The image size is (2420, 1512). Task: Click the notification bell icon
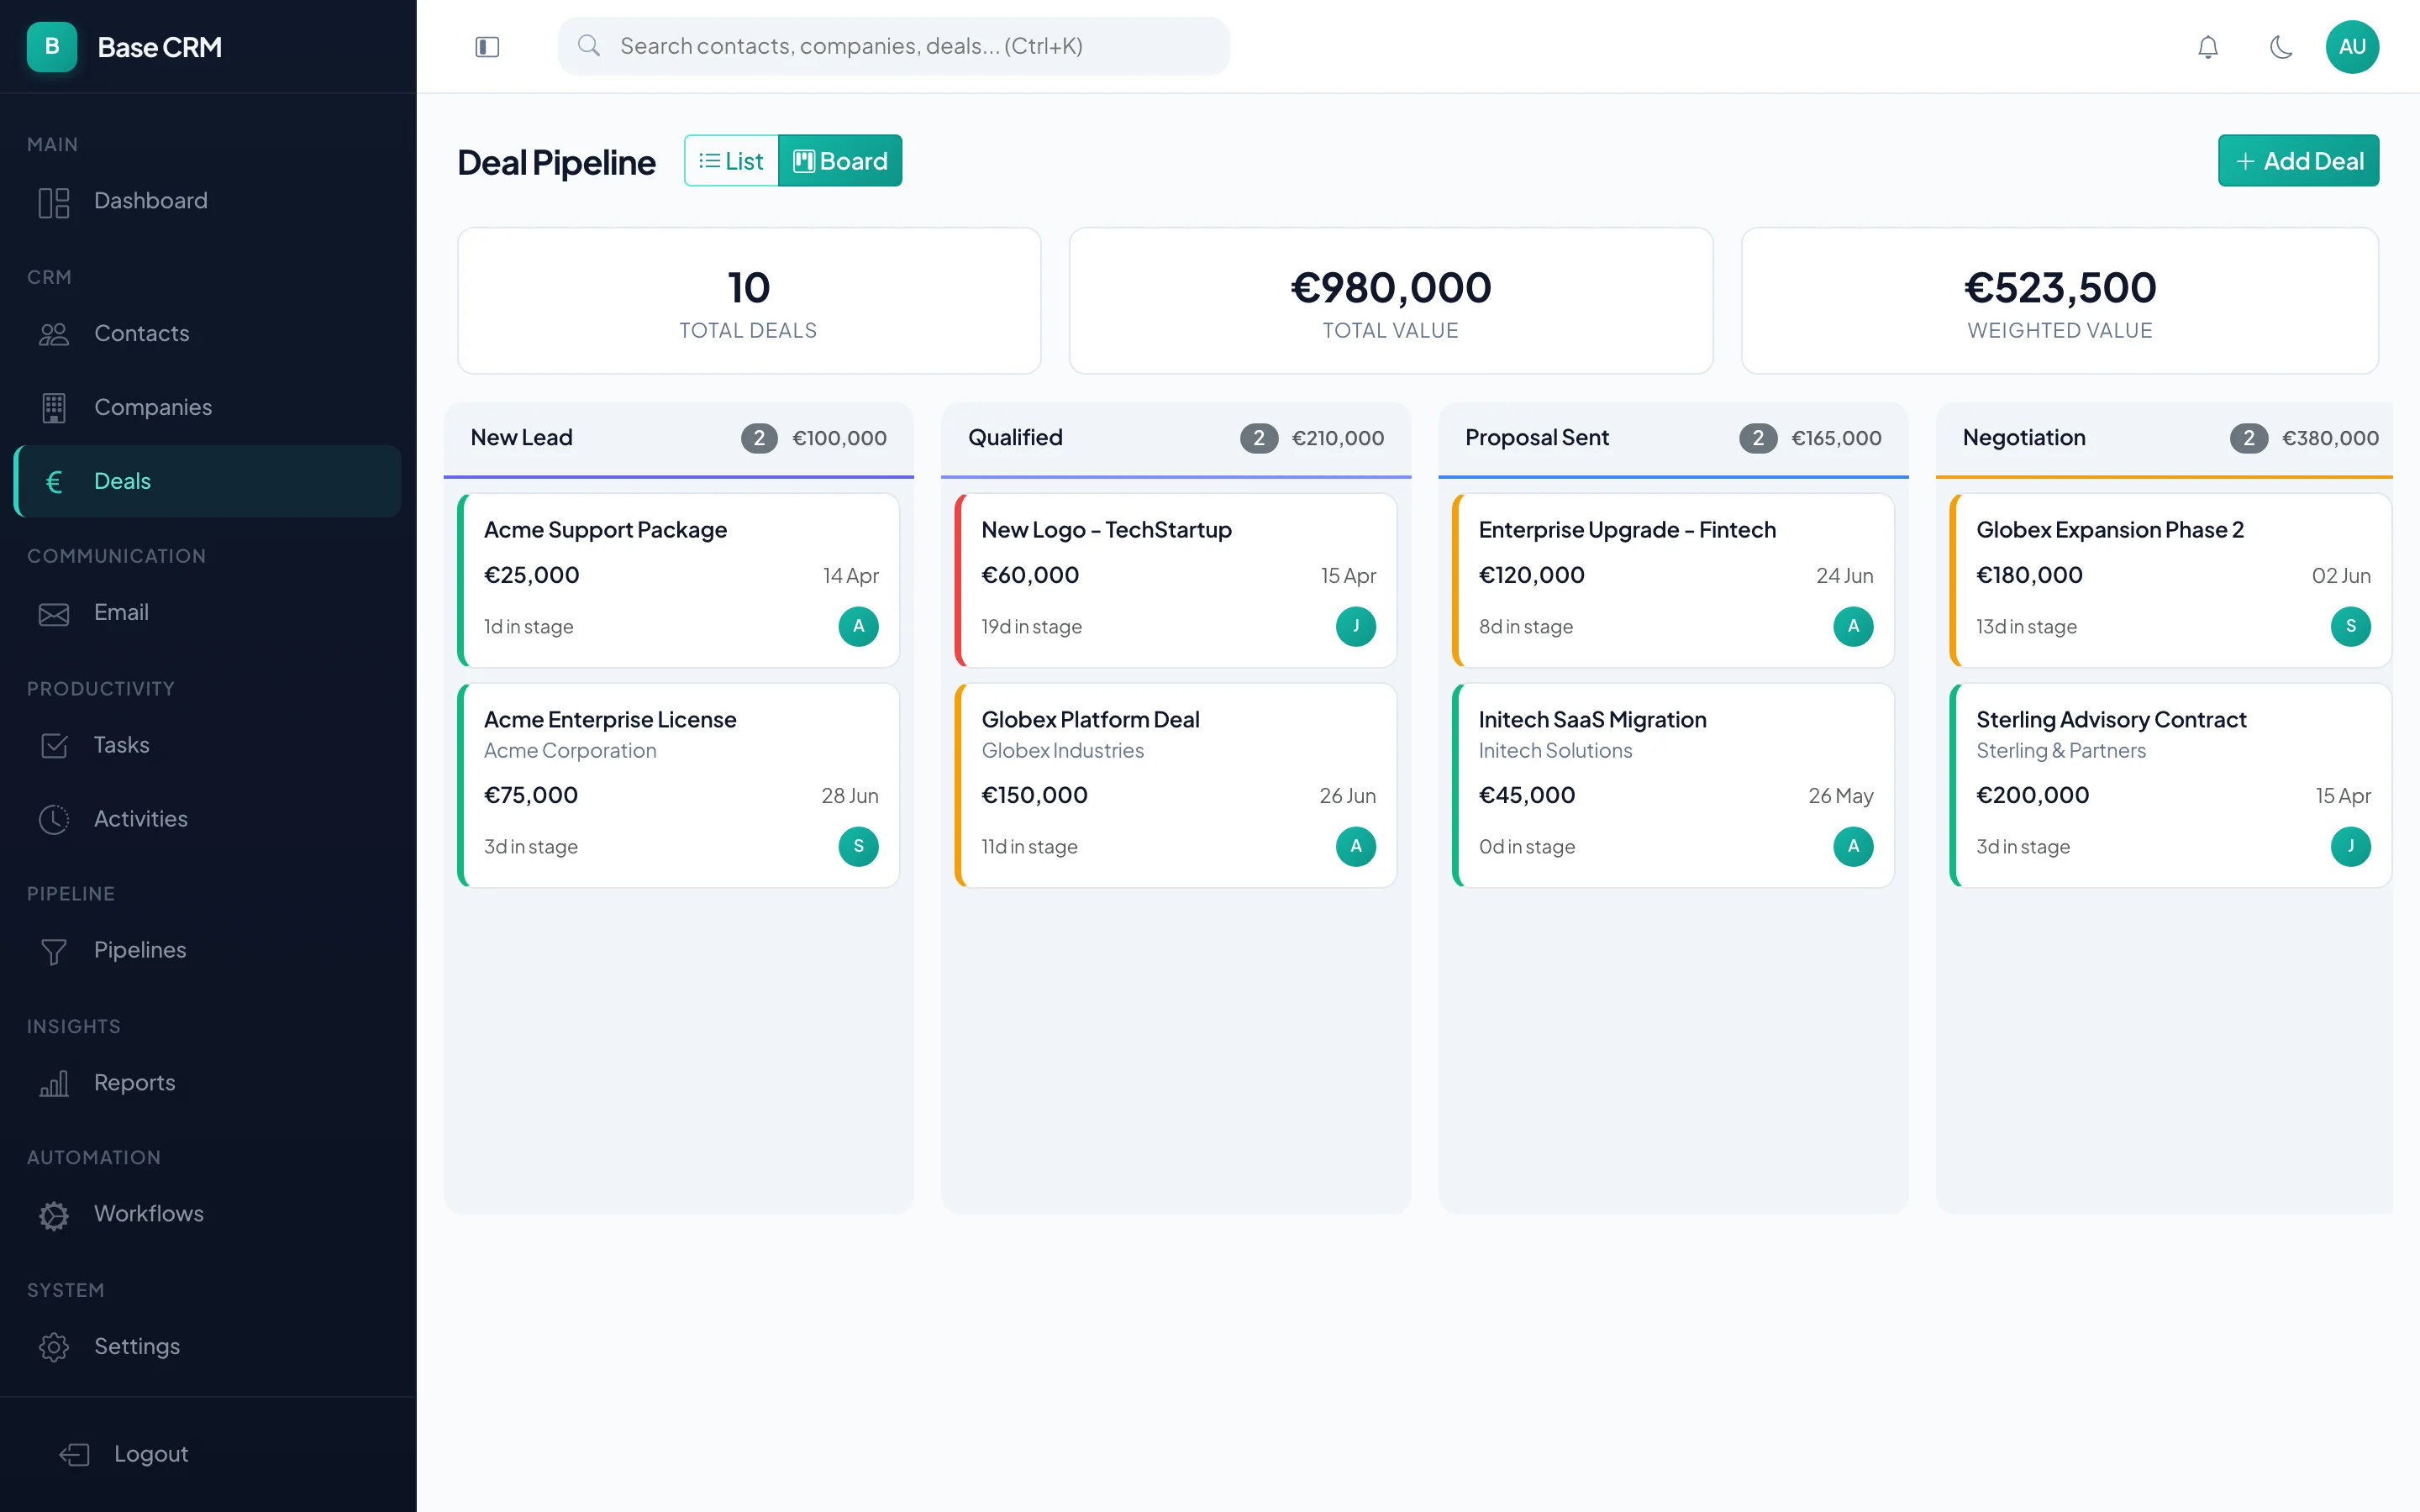[x=2208, y=46]
